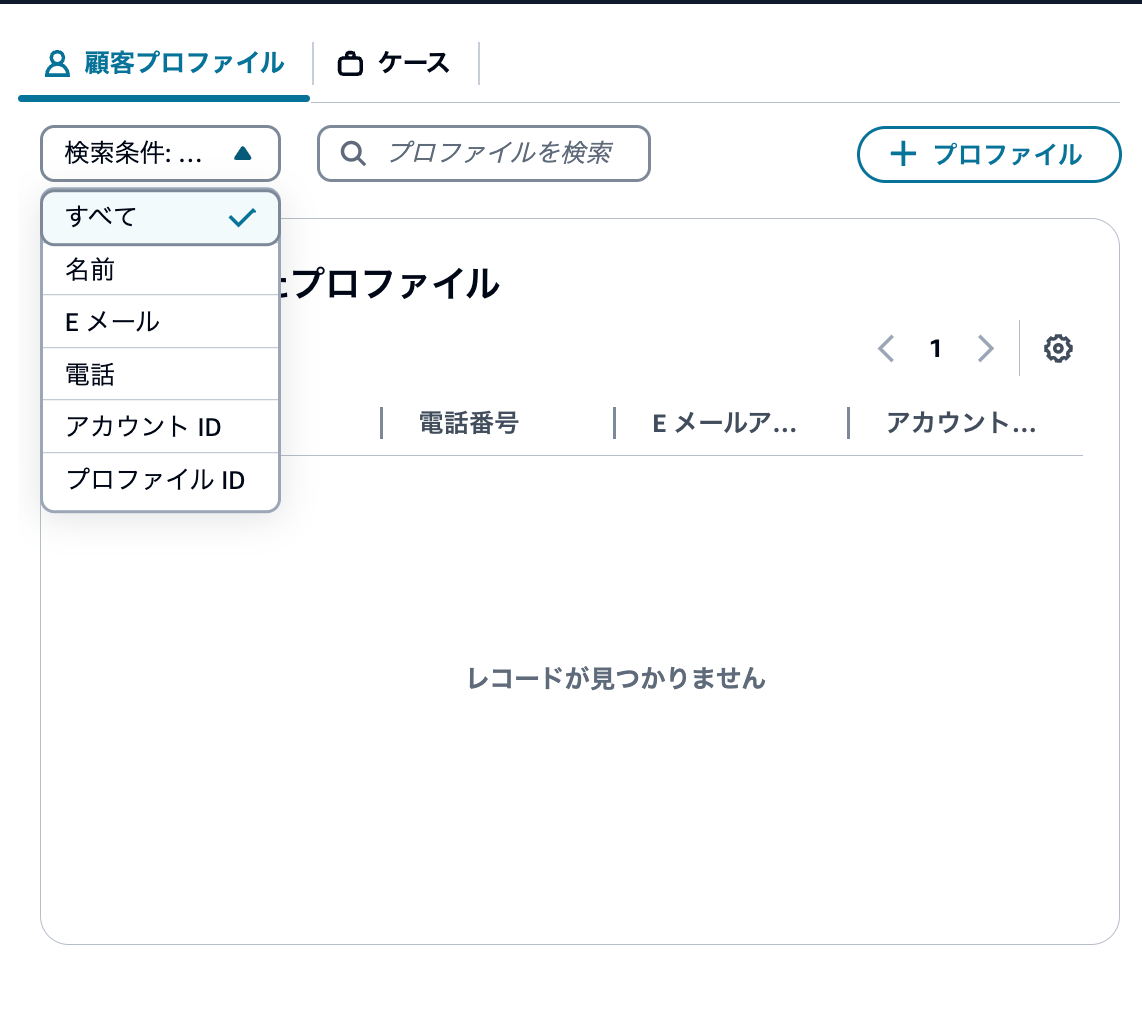1142x1010 pixels.
Task: Collapse the 検索条件 dropdown
Action: [160, 154]
